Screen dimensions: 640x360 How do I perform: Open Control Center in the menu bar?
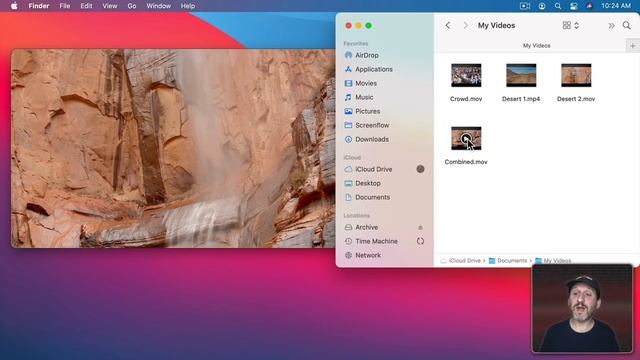573,6
